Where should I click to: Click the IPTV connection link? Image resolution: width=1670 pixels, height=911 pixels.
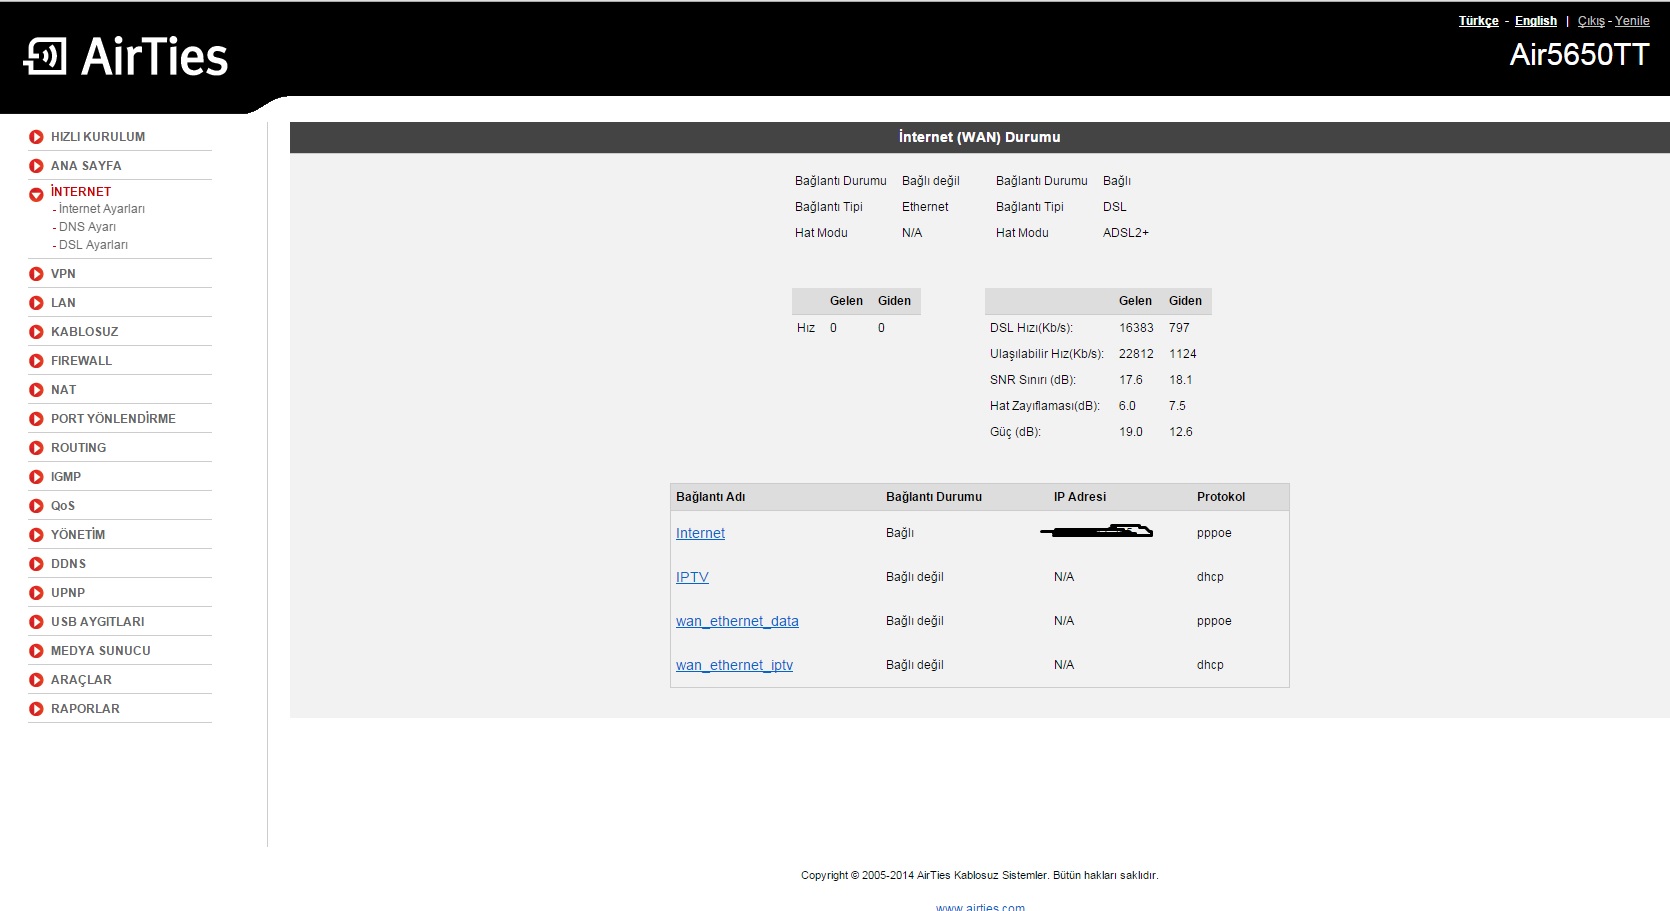(x=692, y=577)
